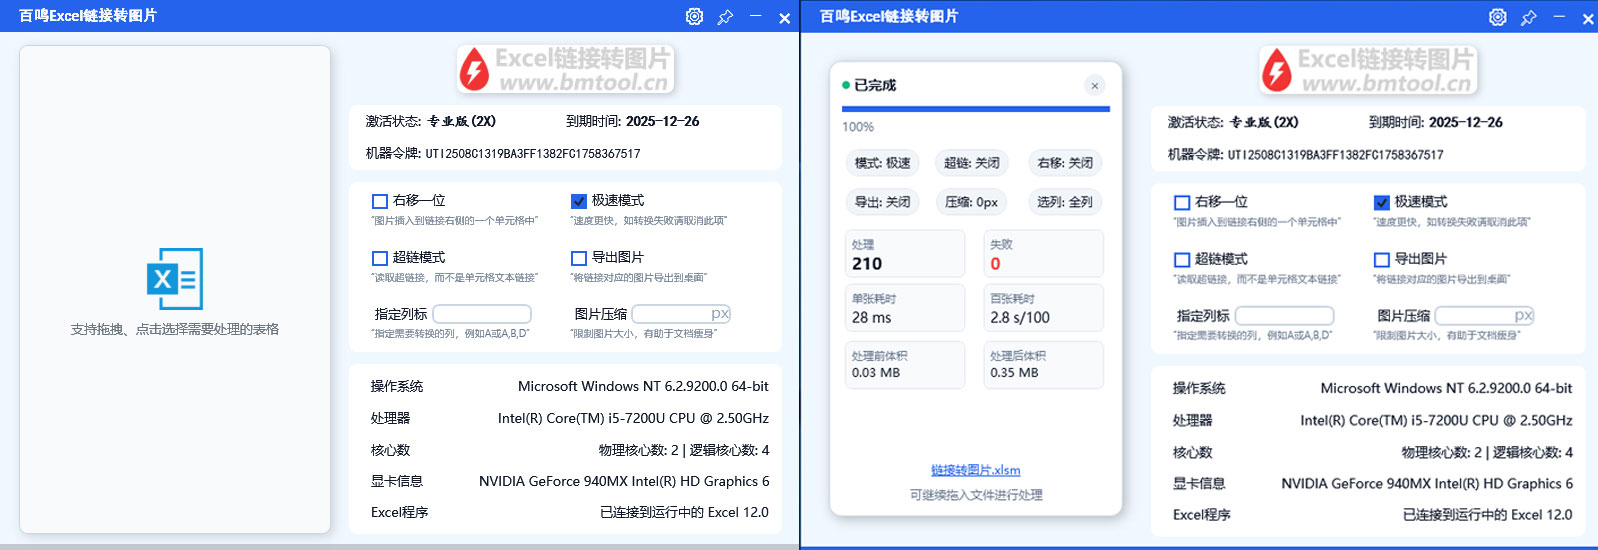Image resolution: width=1598 pixels, height=550 pixels.
Task: Click the 右移: 关闭 chip
Action: click(1065, 163)
